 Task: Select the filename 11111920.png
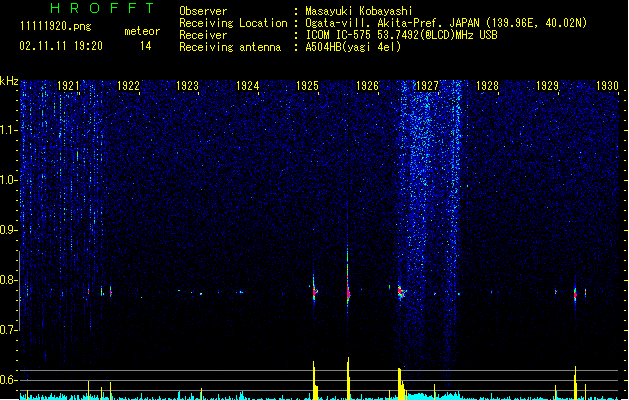click(x=55, y=26)
